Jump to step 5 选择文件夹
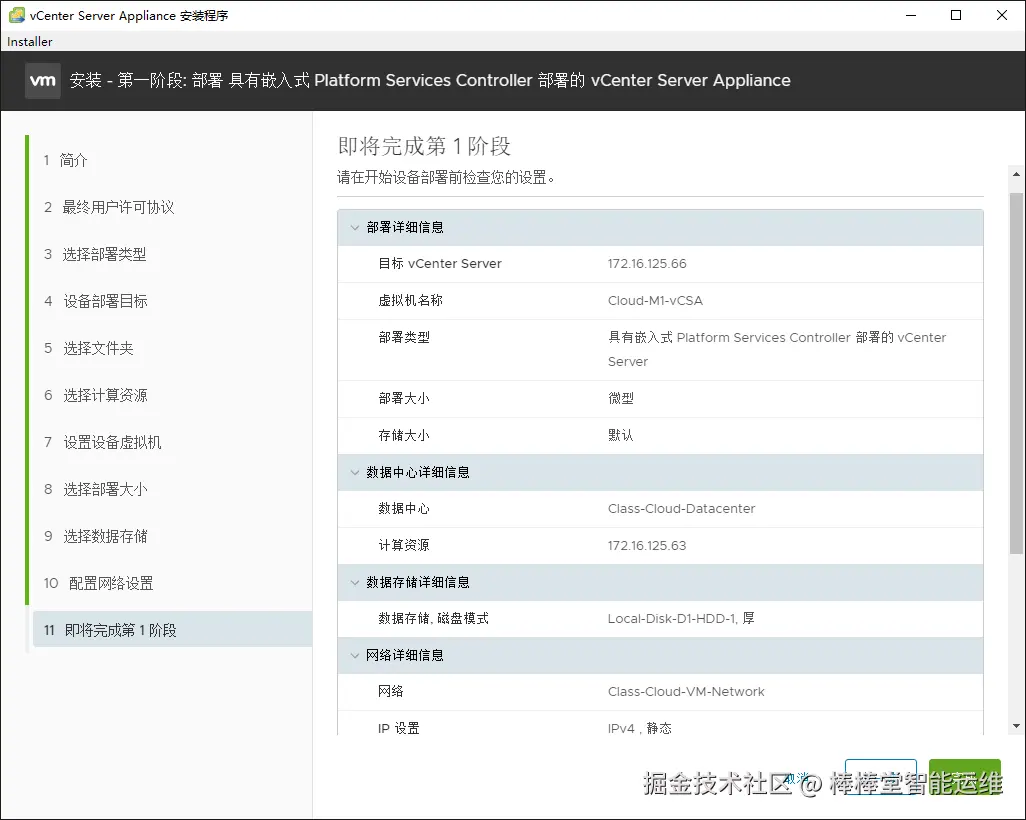Viewport: 1026px width, 820px height. pos(89,348)
